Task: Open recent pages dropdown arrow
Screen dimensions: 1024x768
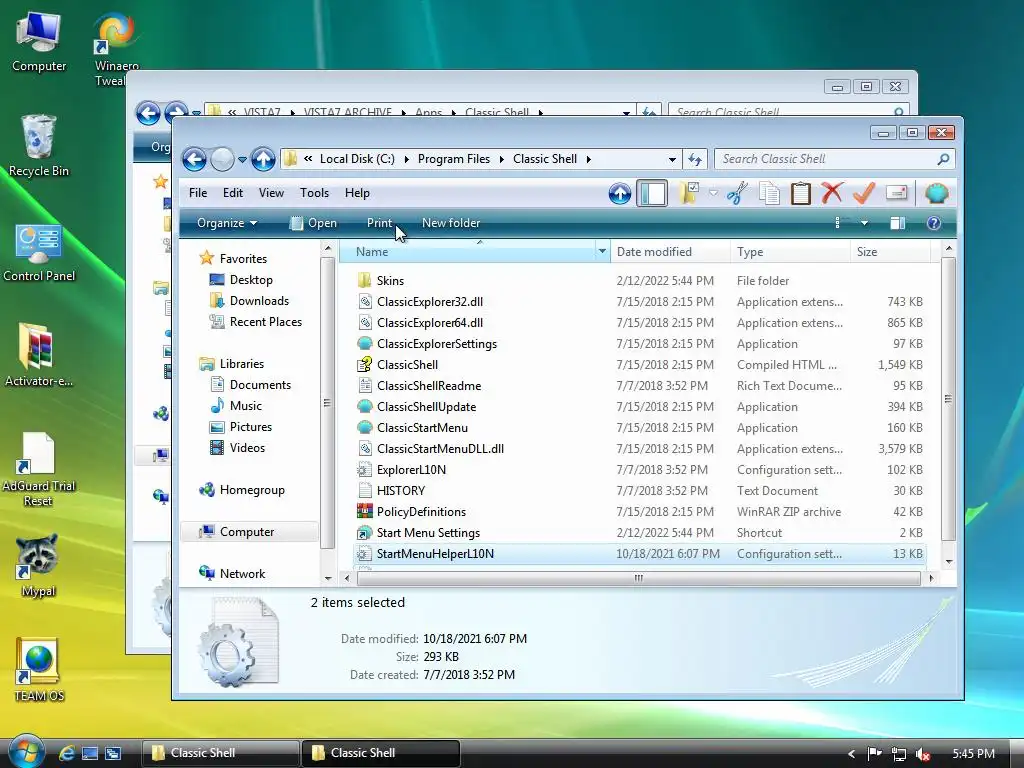Action: [x=242, y=159]
